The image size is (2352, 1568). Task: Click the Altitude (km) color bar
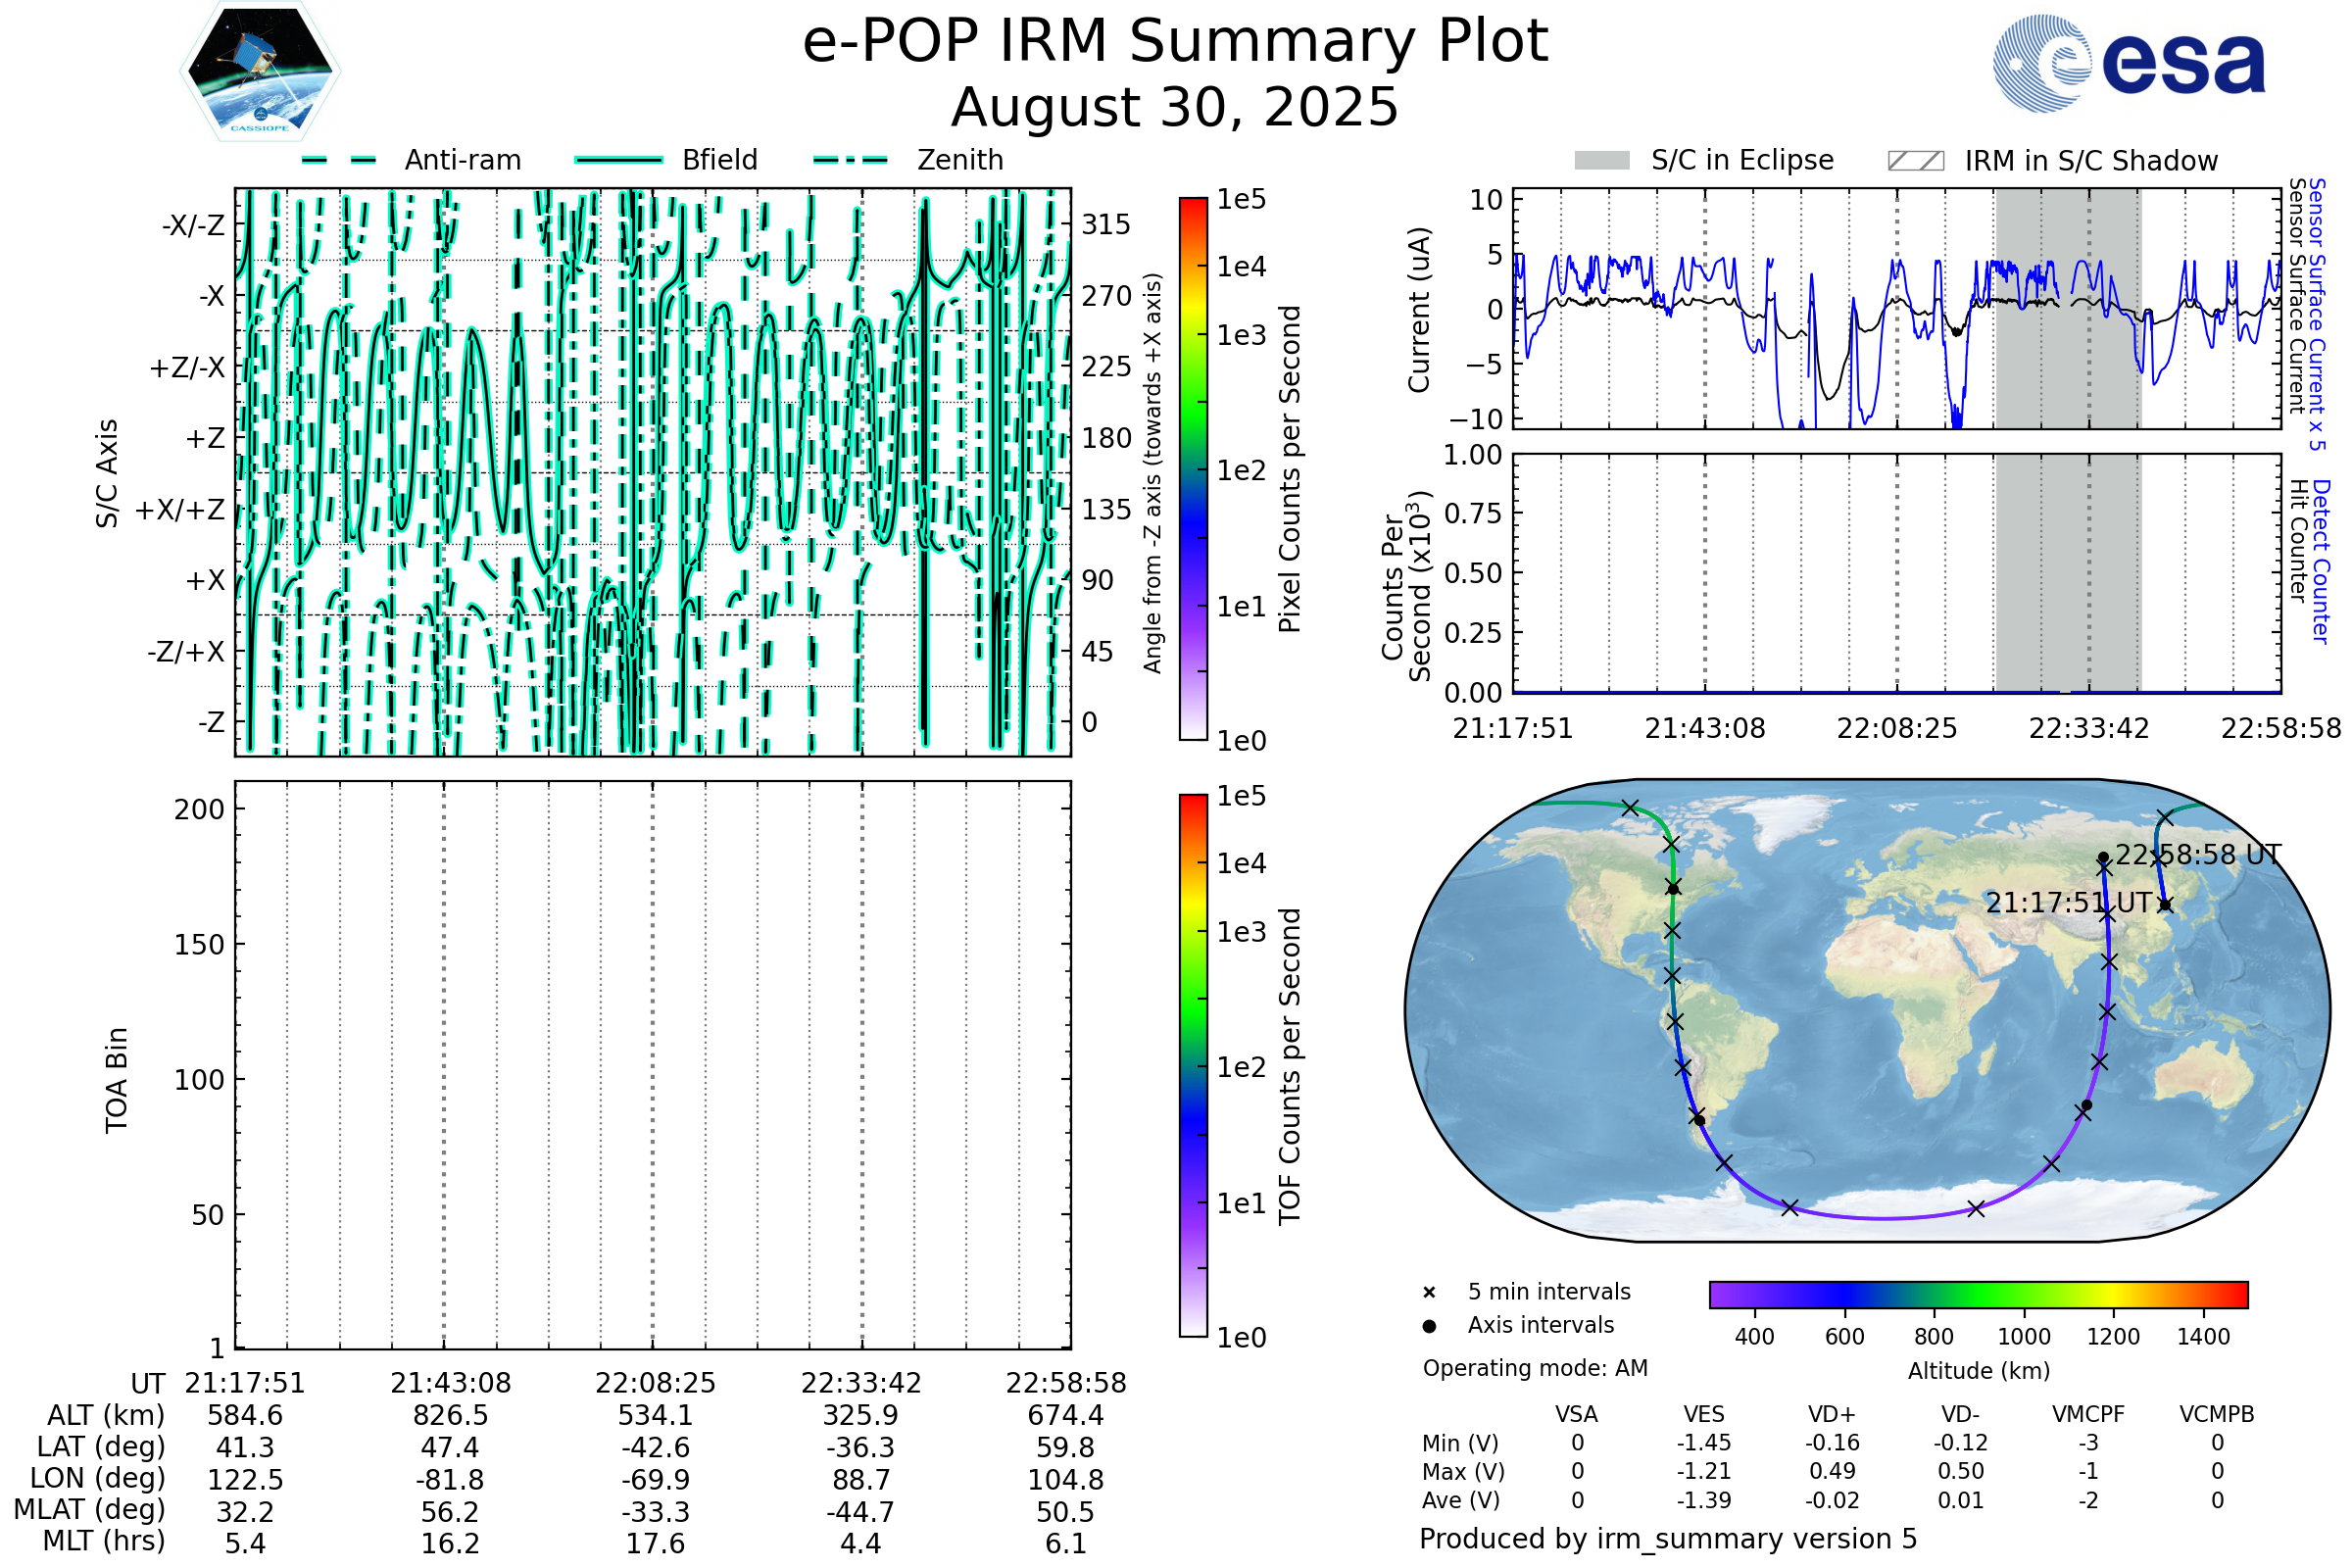[1978, 1294]
